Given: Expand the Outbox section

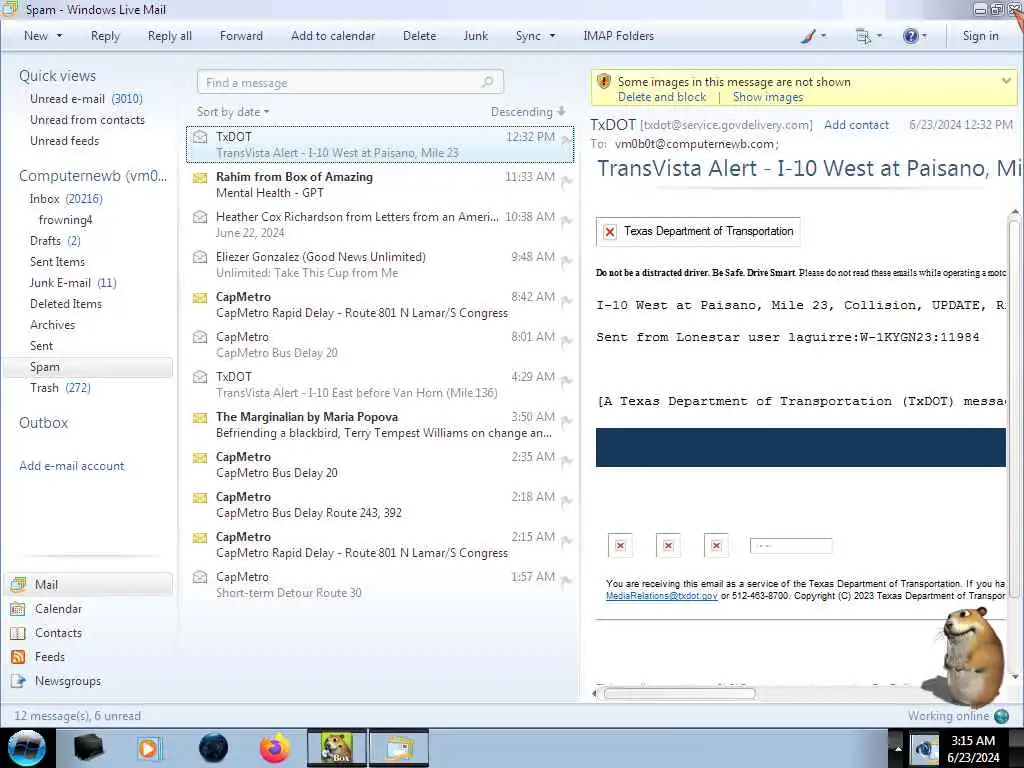Looking at the screenshot, I should coord(44,423).
